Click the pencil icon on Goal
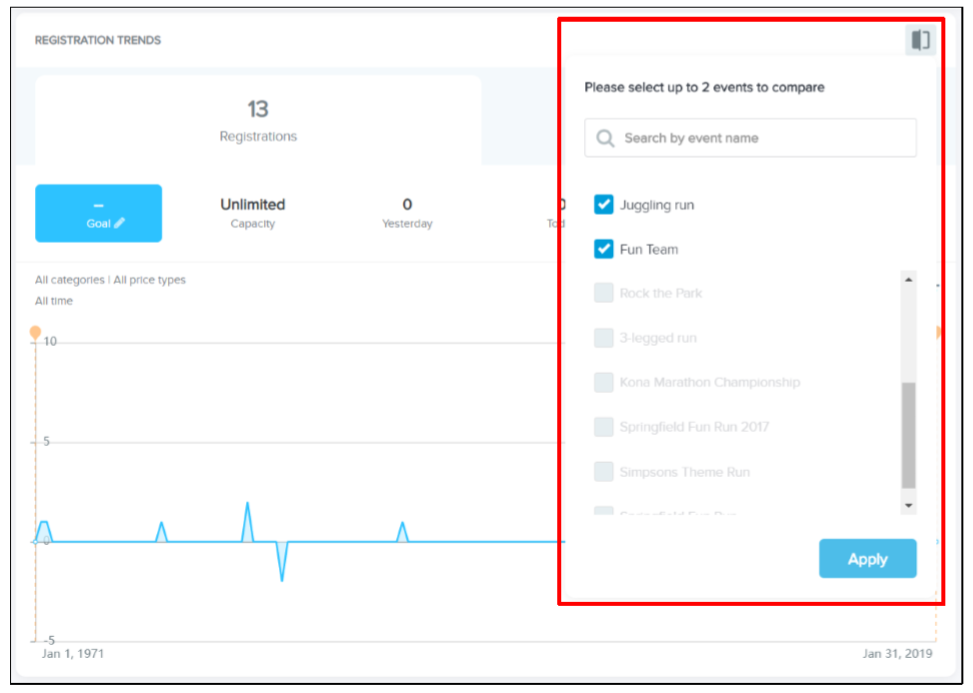This screenshot has height=693, width=973. 120,224
